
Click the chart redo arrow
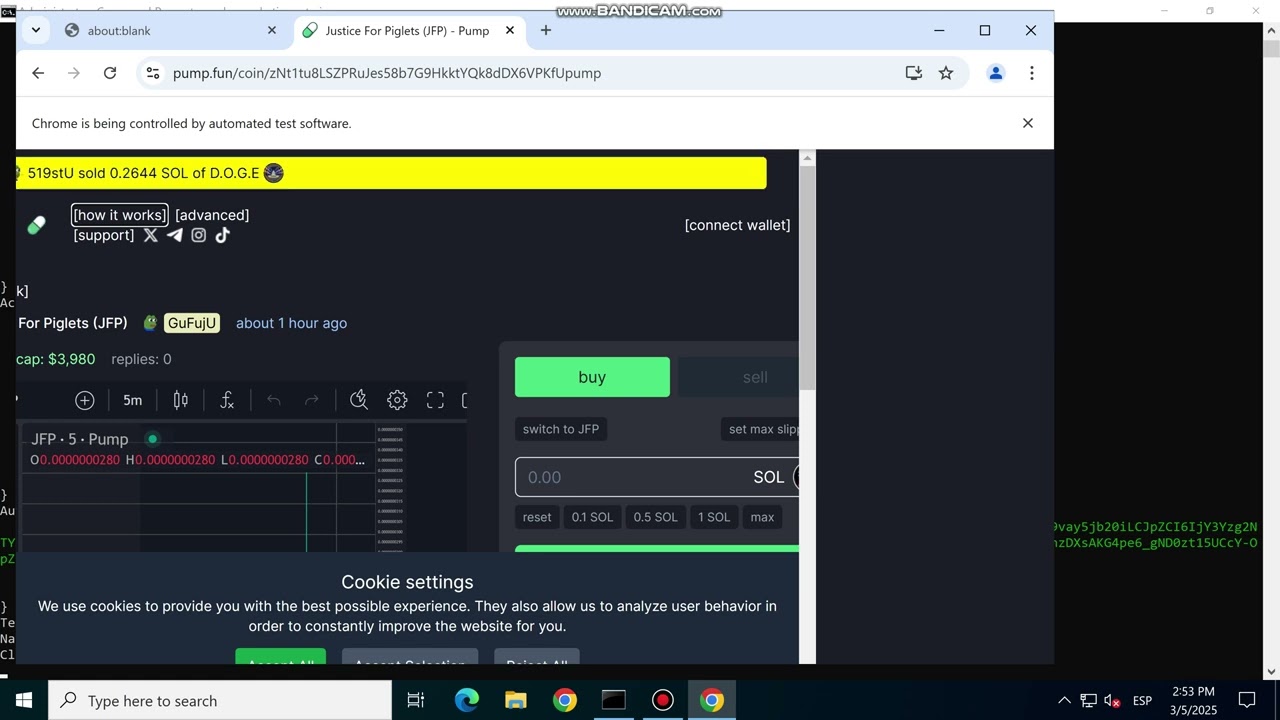312,400
